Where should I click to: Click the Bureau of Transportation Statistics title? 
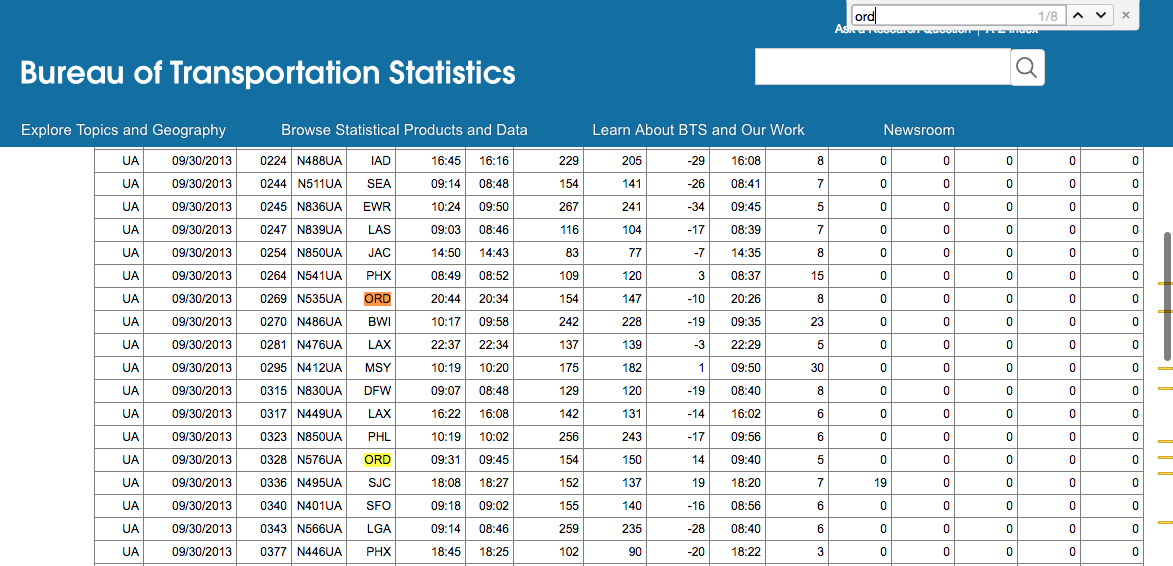pos(268,73)
